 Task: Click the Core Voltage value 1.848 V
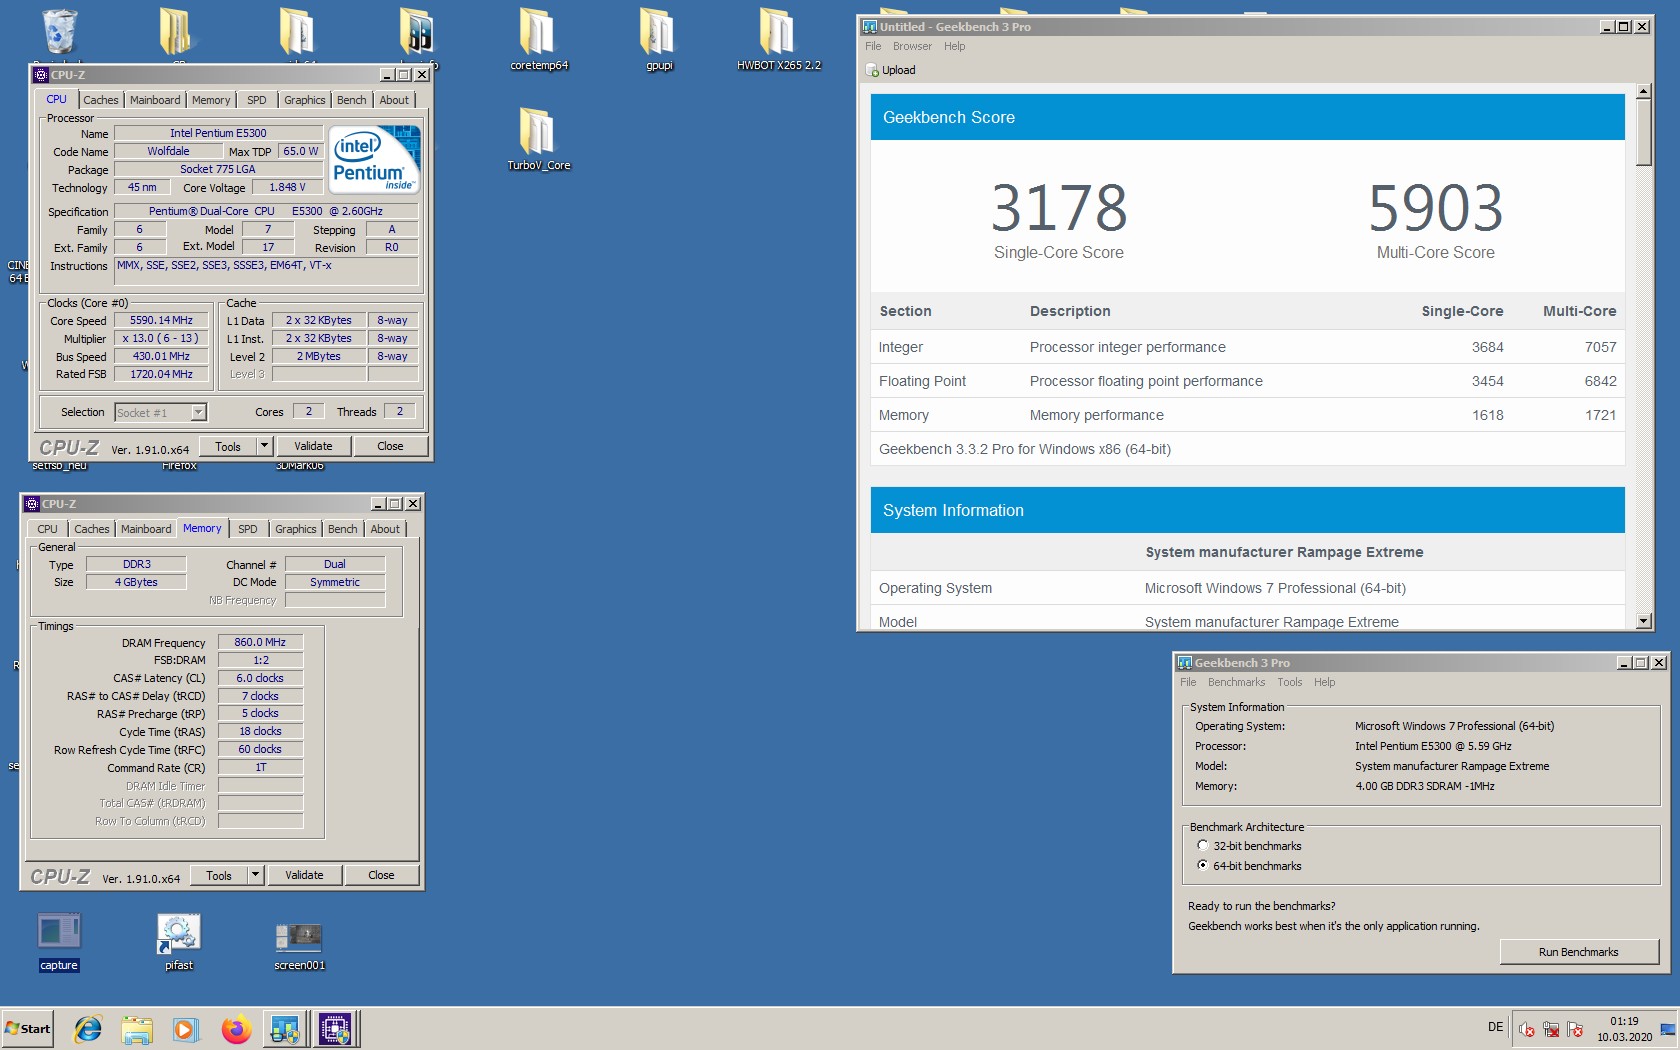[287, 187]
